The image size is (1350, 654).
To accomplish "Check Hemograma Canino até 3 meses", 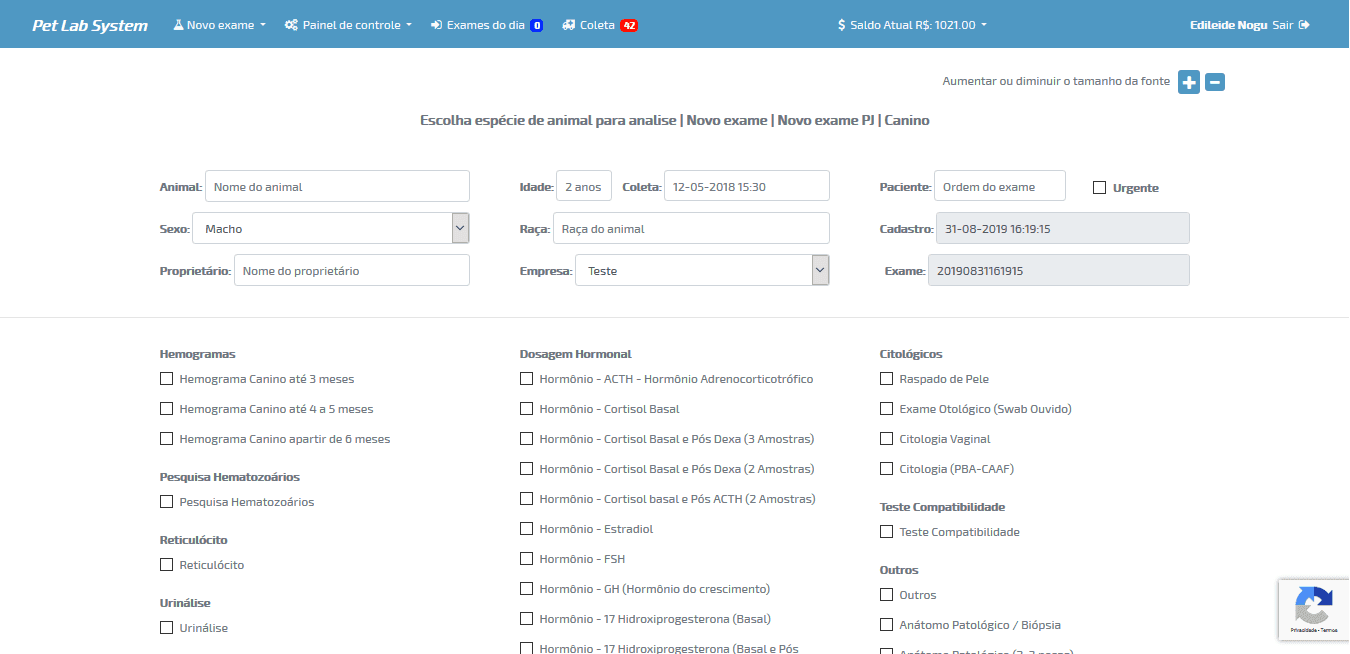I will [x=166, y=379].
